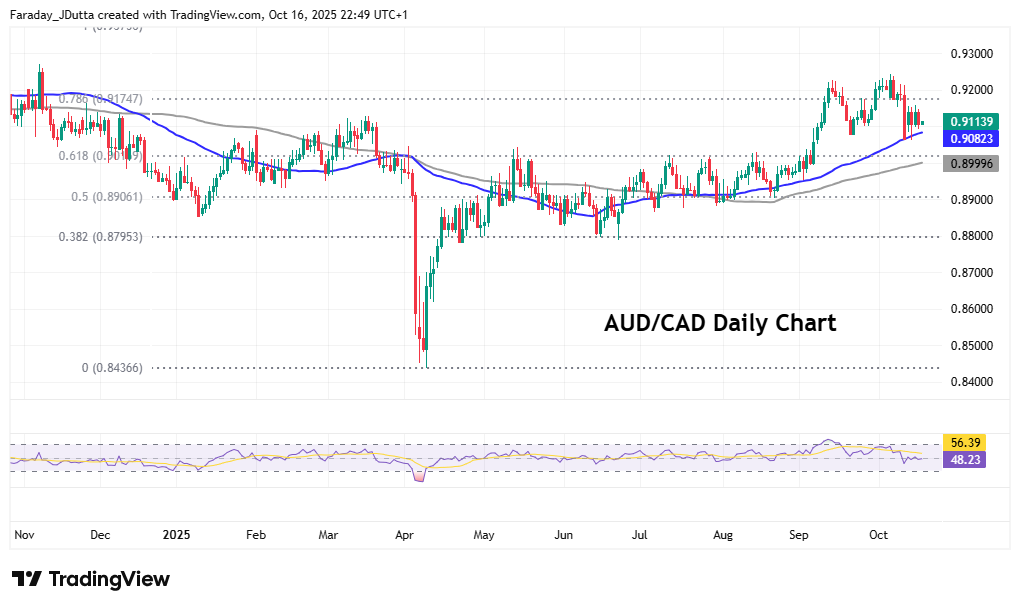Click the 0.93000 price axis label
Viewport: 1020px width, 609px height.
tap(970, 53)
